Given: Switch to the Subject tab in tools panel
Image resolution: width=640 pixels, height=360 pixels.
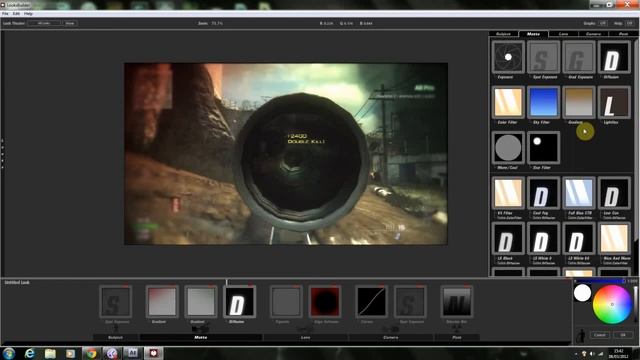Looking at the screenshot, I should (503, 34).
